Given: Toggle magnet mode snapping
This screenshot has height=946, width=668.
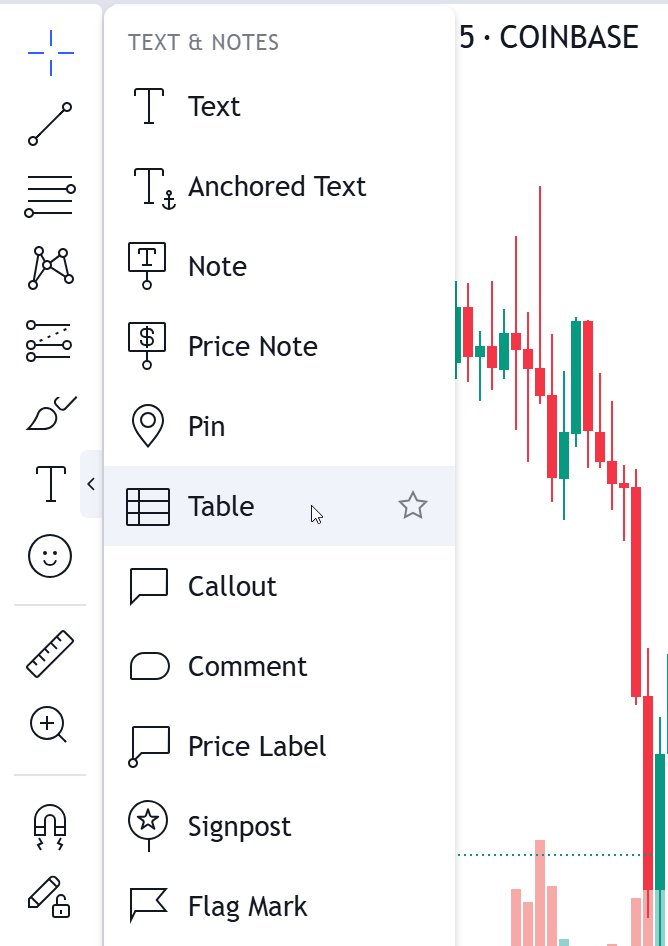Looking at the screenshot, I should pyautogui.click(x=50, y=826).
